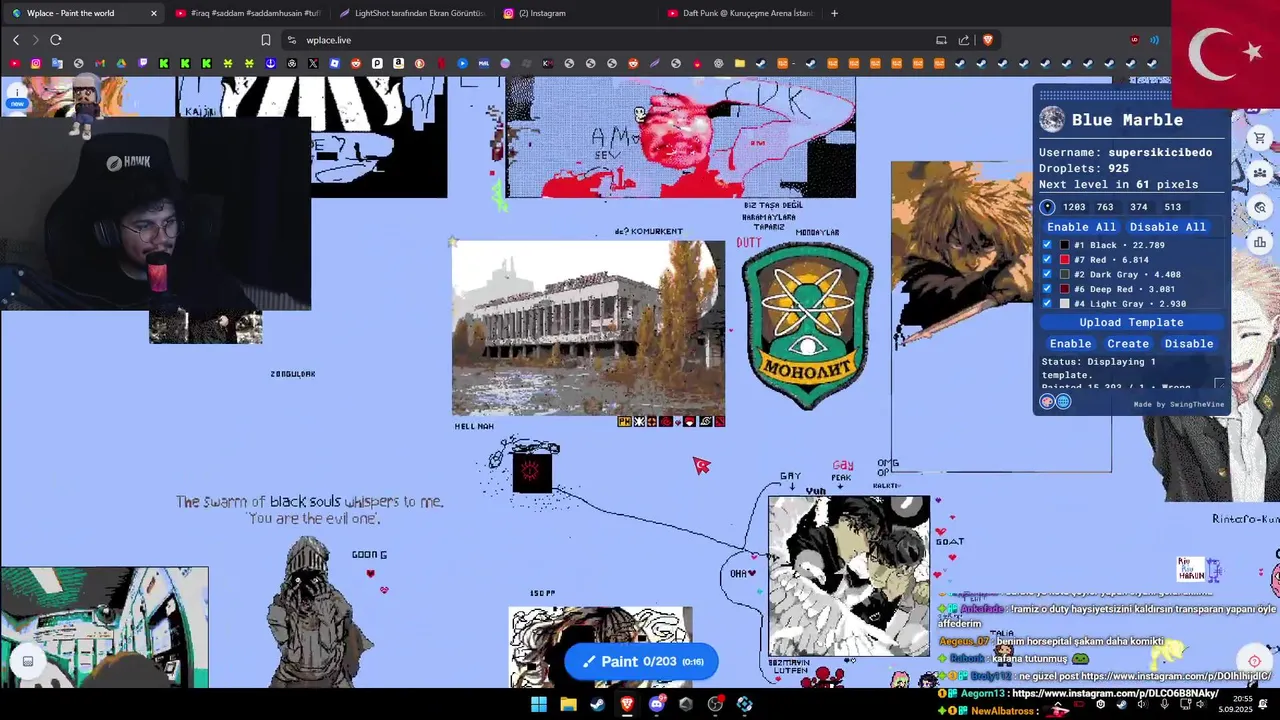1280x720 pixels.
Task: Reload the wplace.live page
Action: click(x=56, y=40)
